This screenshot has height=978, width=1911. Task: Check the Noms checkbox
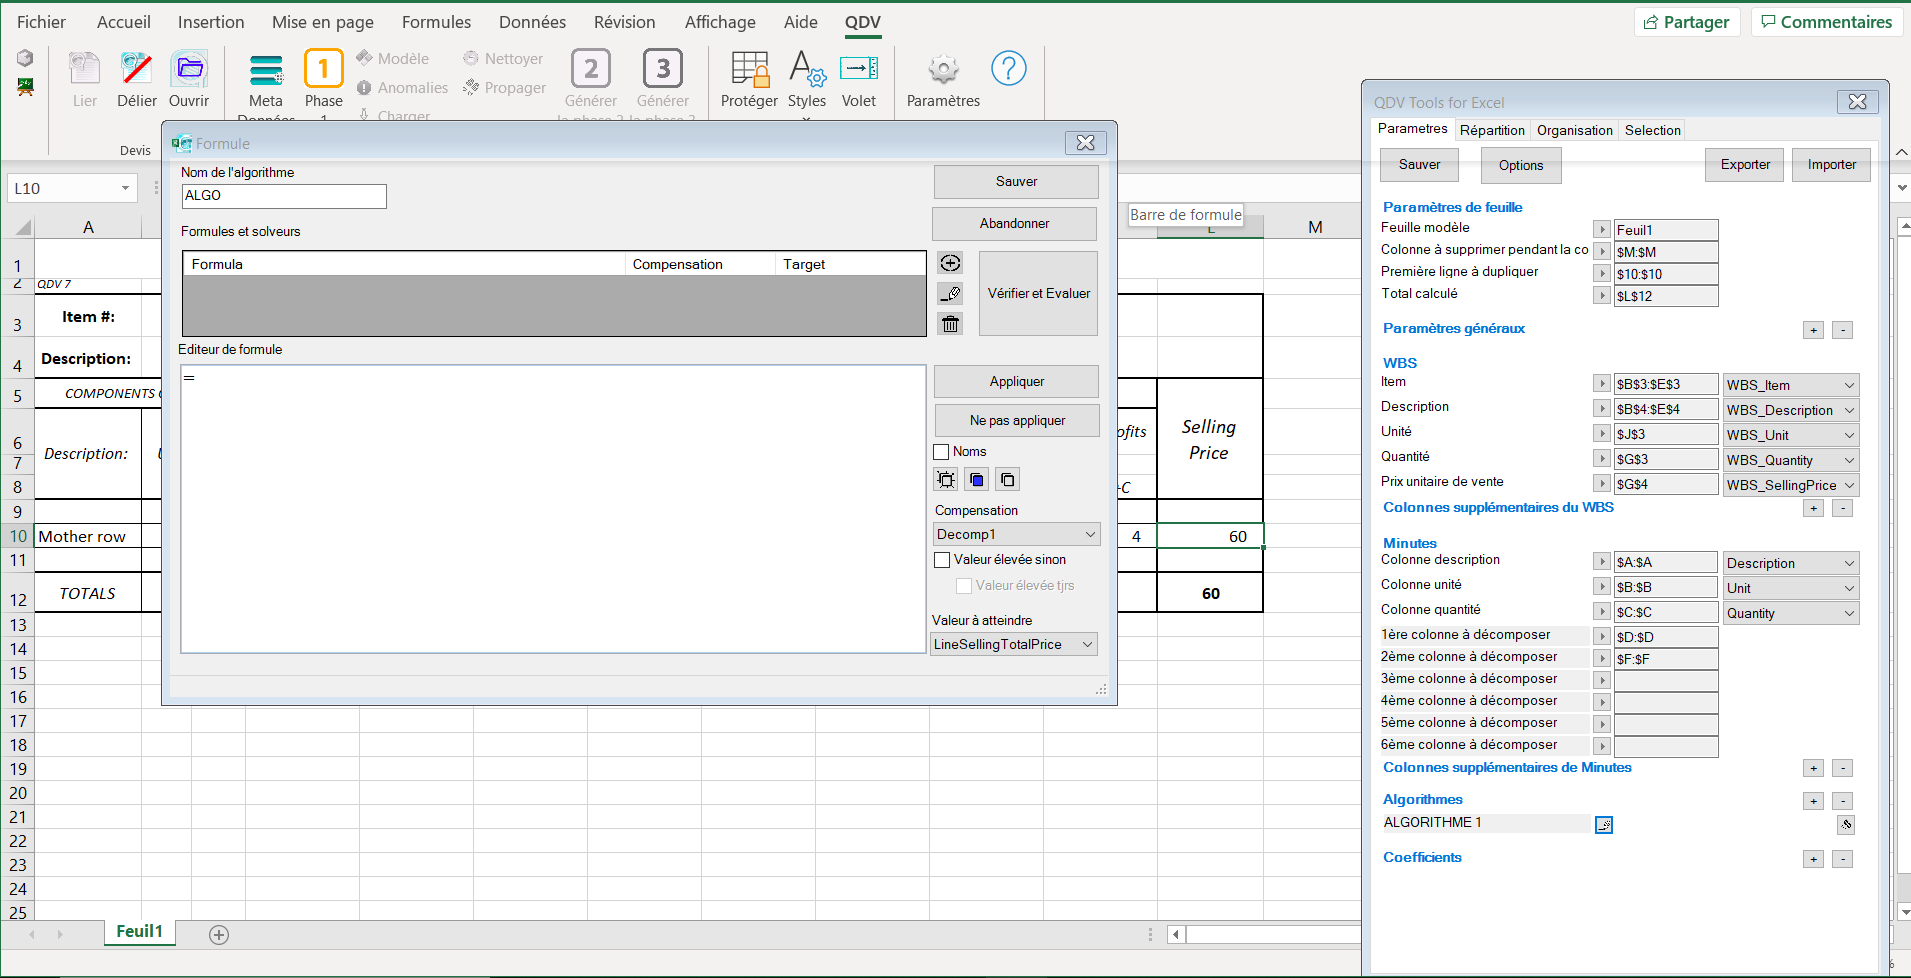click(941, 452)
